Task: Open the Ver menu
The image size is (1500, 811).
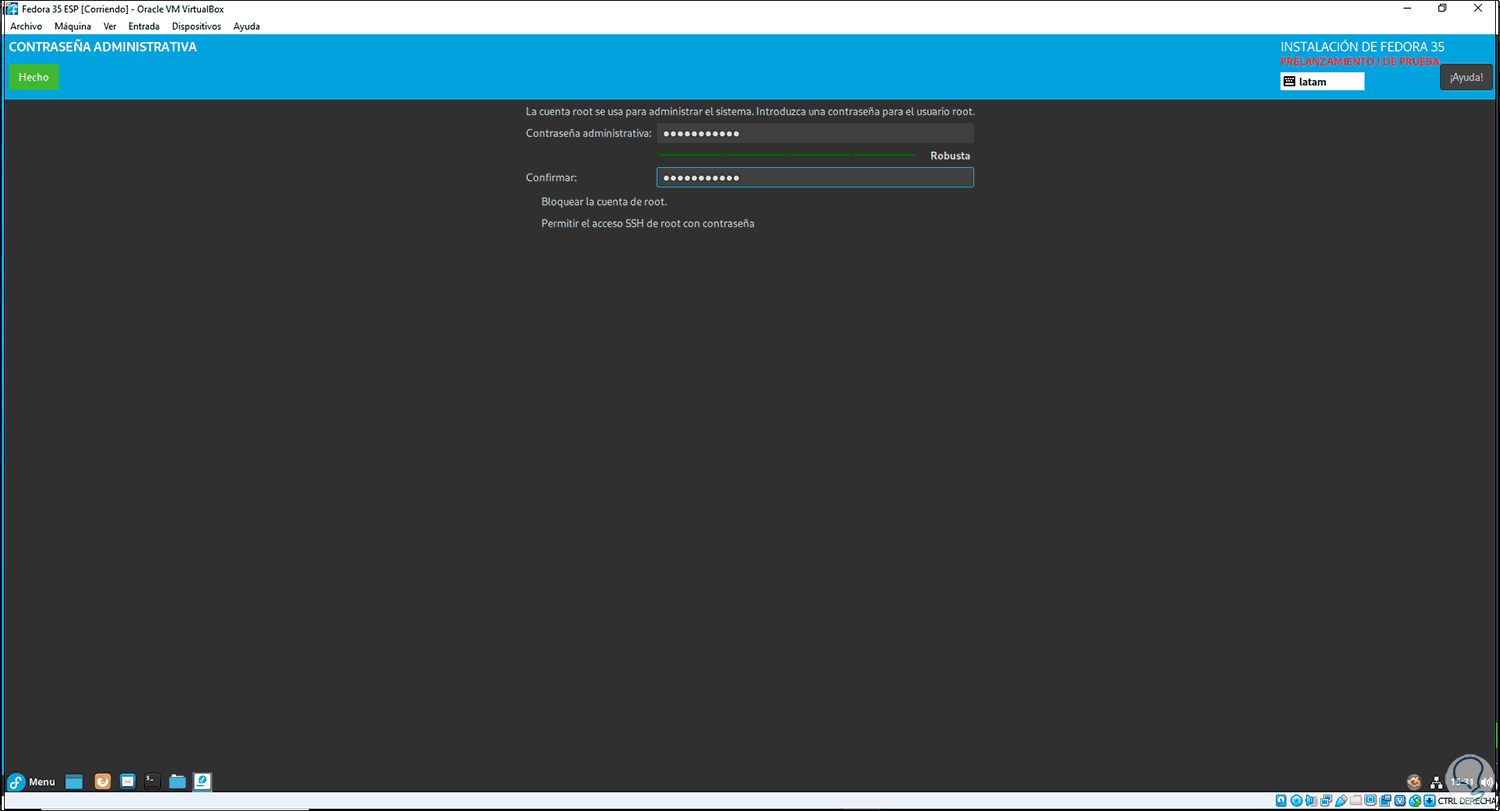Action: pos(110,26)
